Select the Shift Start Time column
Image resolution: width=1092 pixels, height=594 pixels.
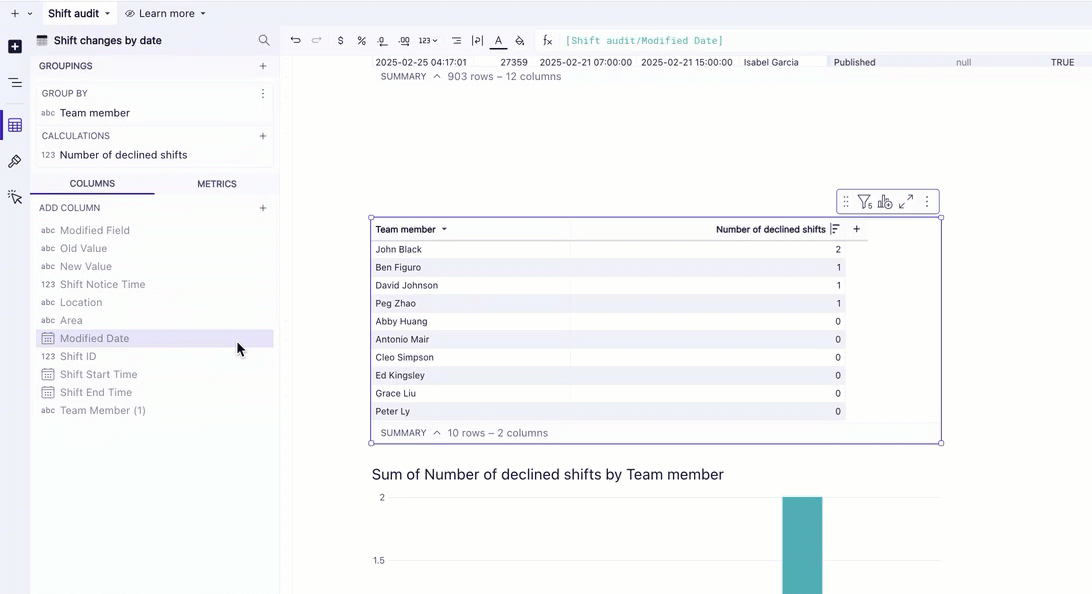tap(155, 375)
